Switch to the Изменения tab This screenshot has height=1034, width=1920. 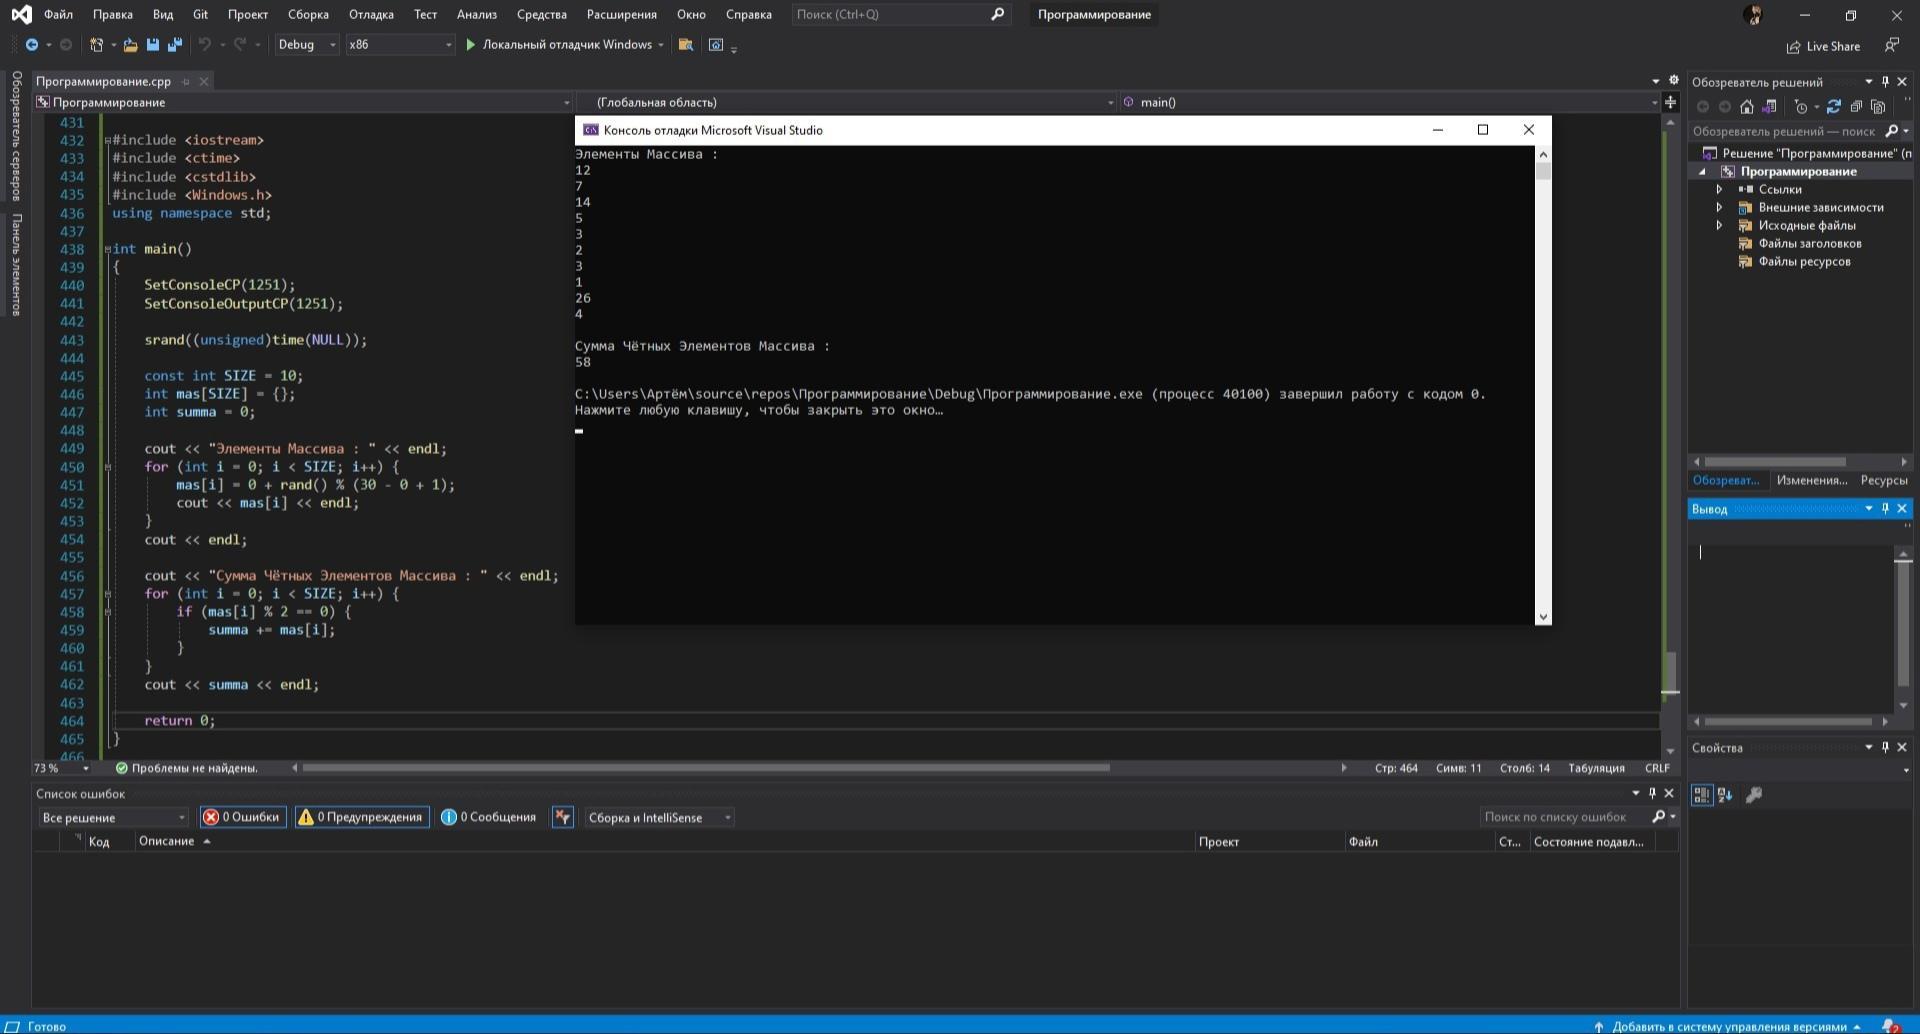[x=1811, y=480]
